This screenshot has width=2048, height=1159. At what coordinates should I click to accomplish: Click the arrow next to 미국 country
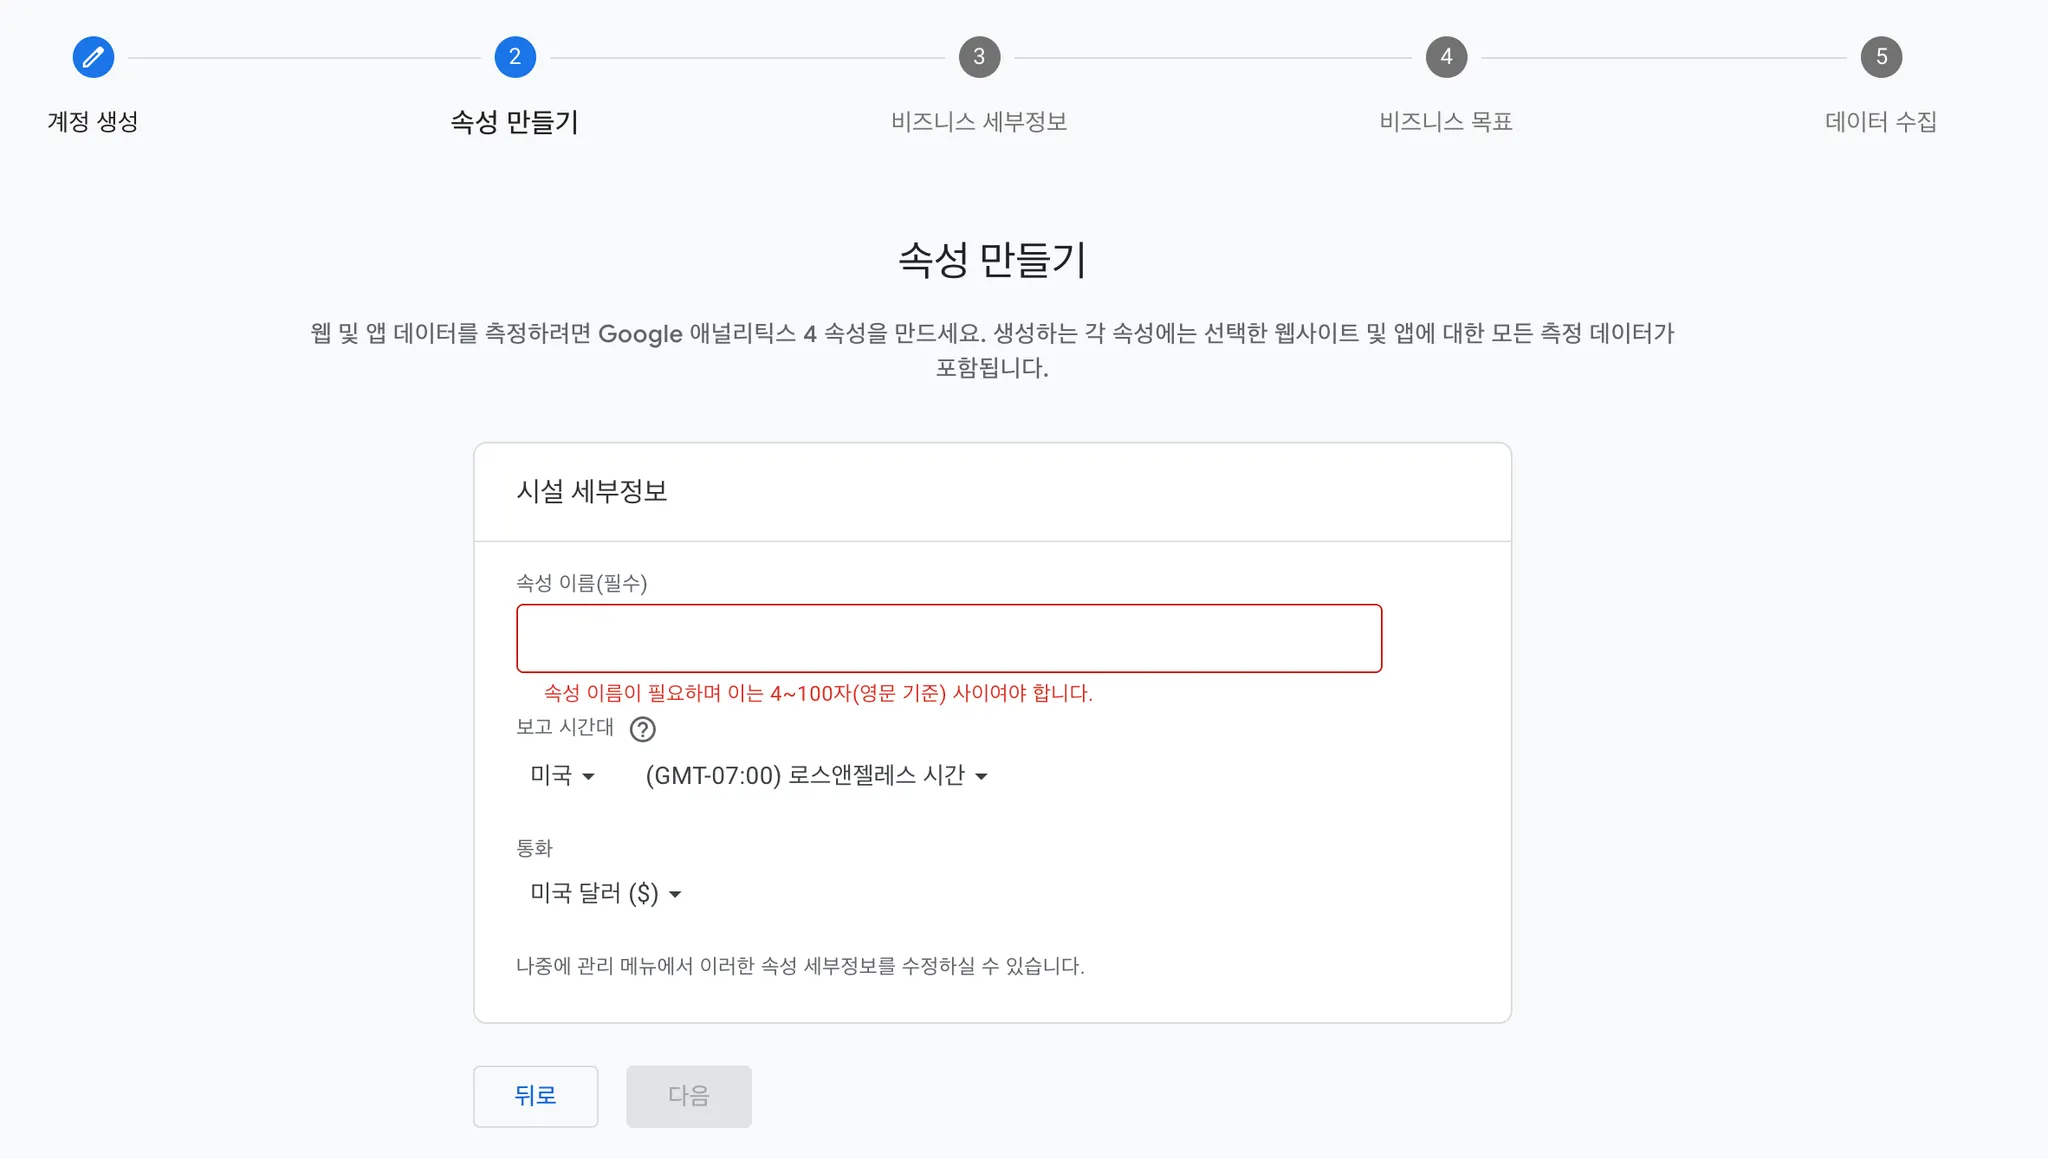click(x=588, y=777)
